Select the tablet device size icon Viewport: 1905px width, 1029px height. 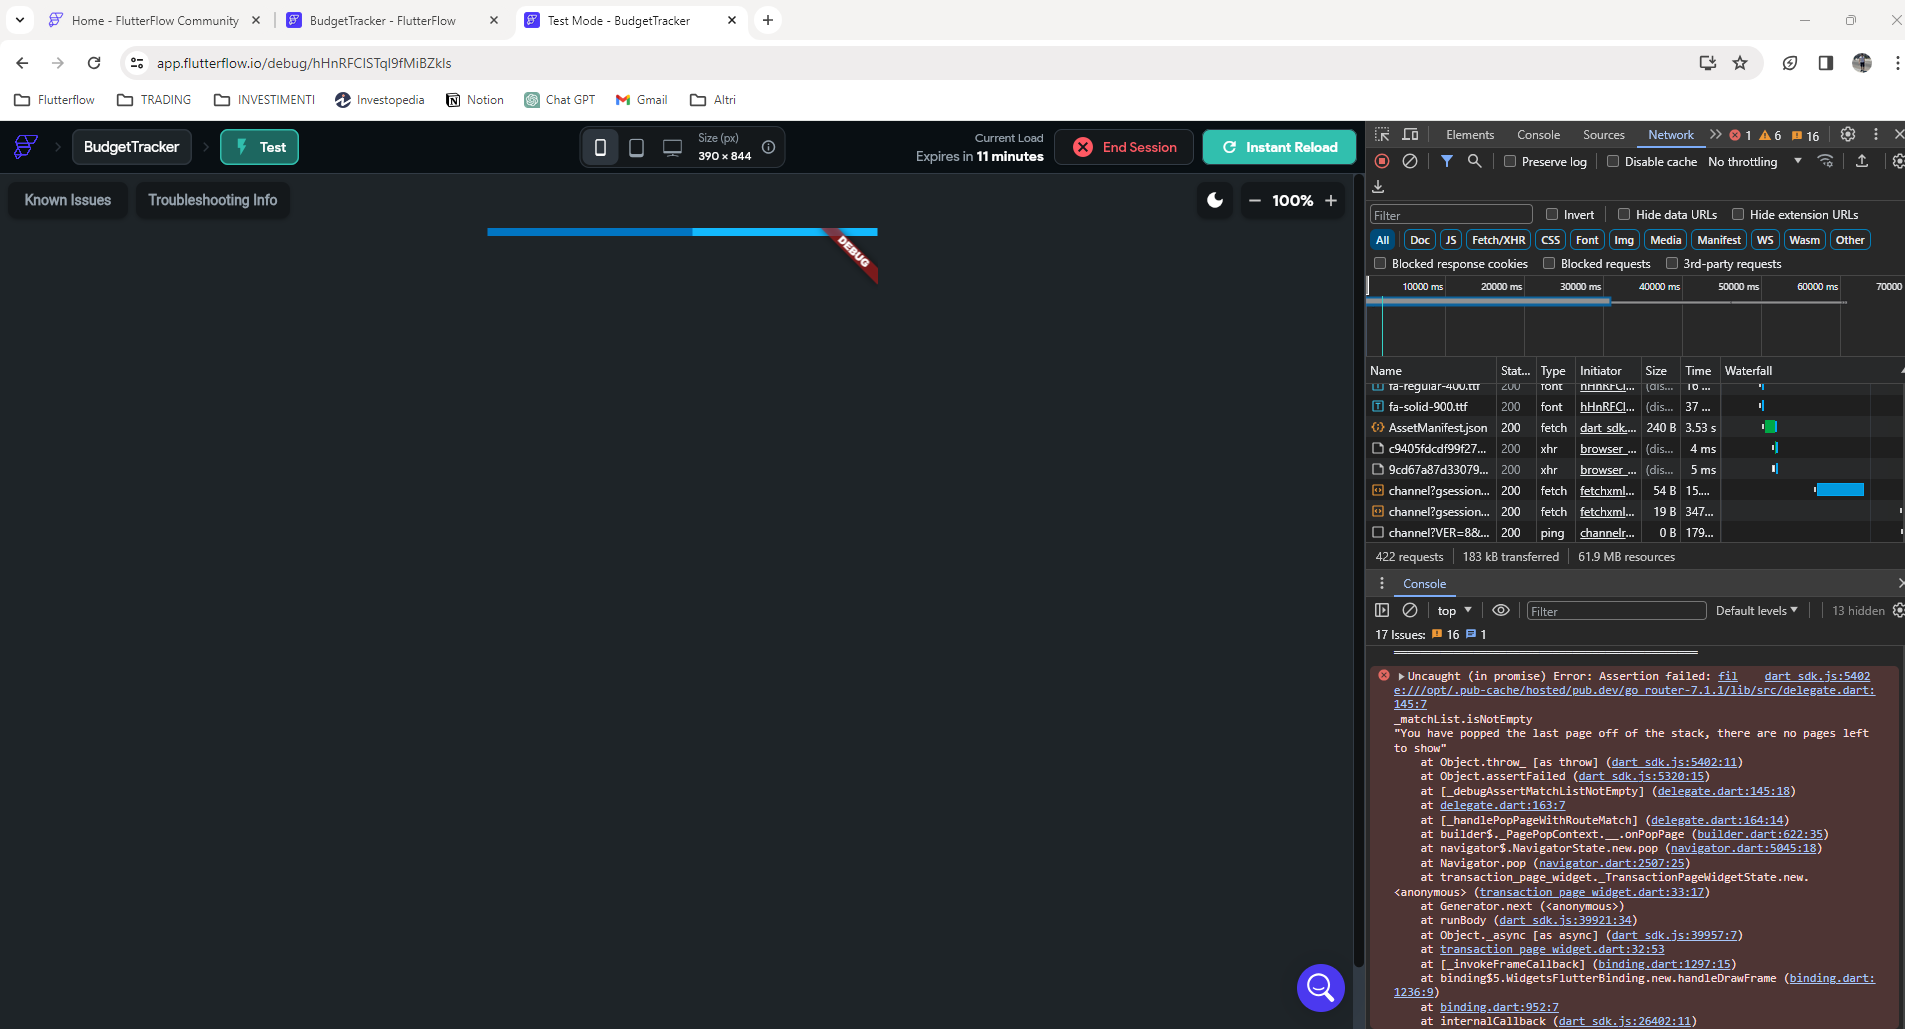coord(636,147)
